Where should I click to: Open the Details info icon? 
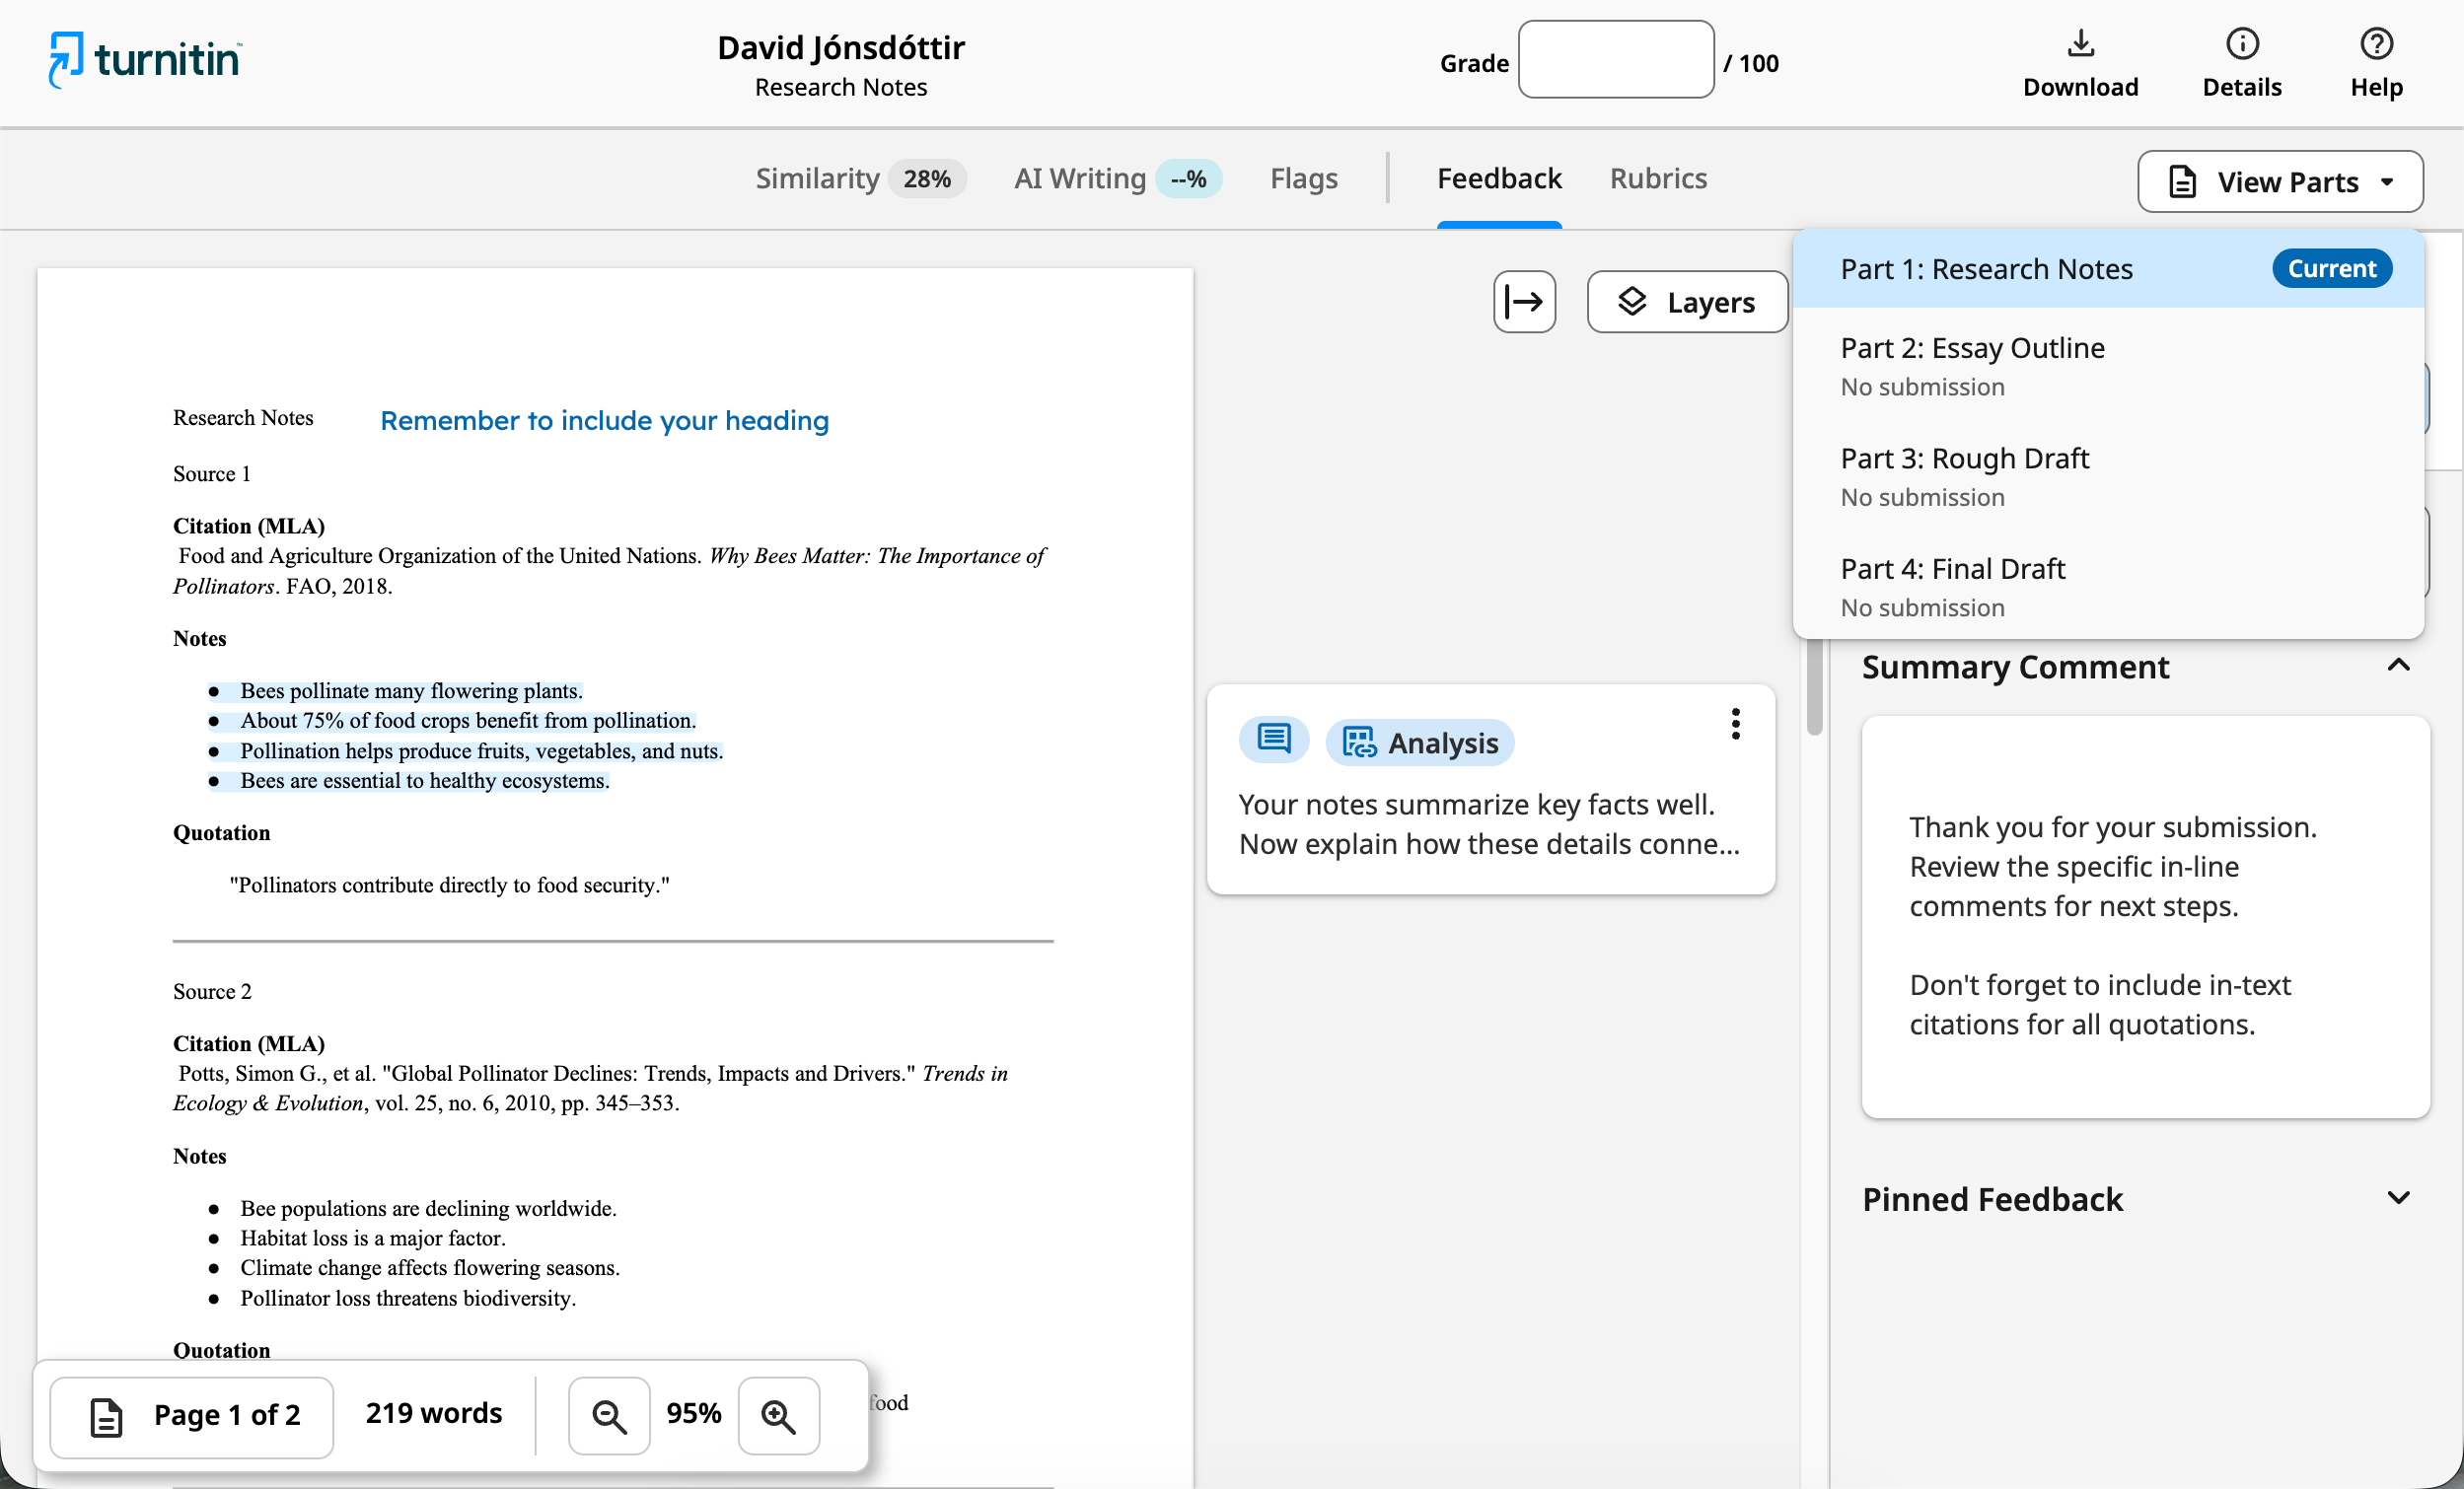pos(2242,44)
